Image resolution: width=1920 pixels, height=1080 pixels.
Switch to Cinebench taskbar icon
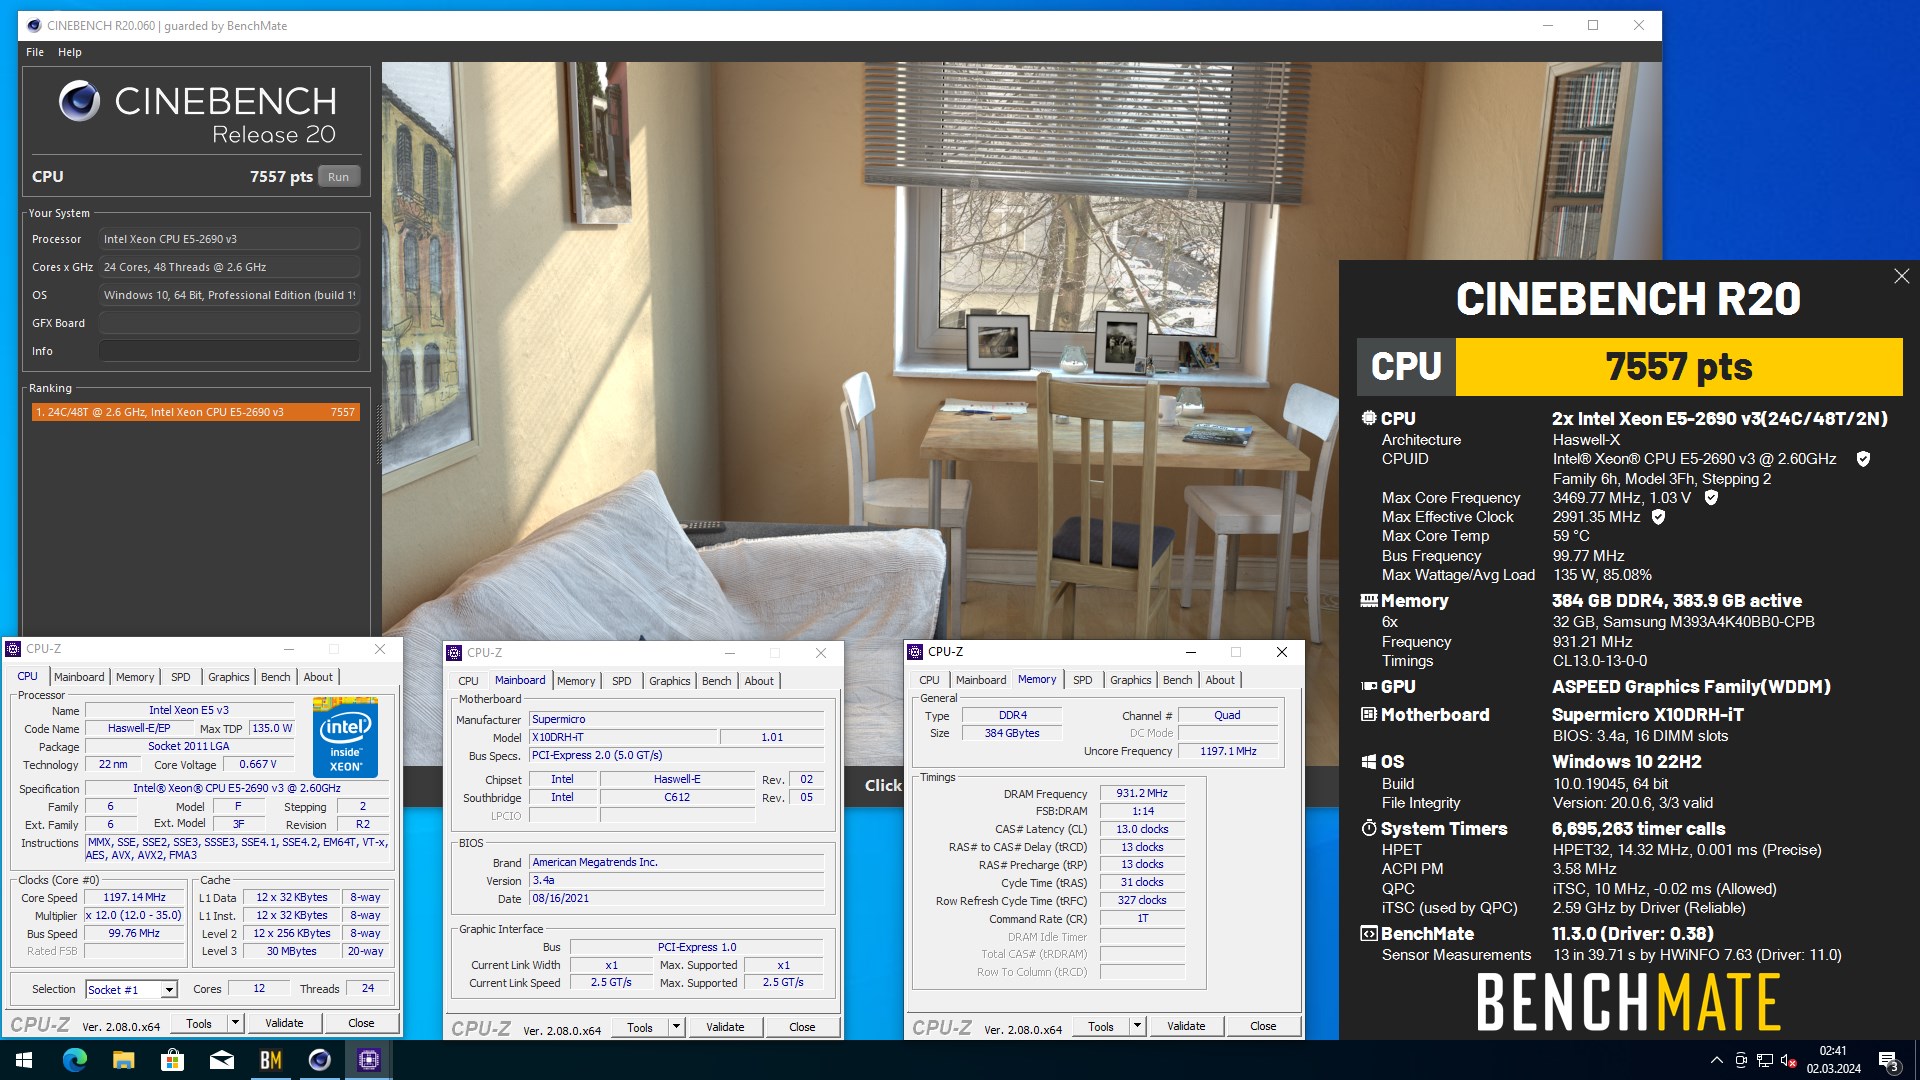pyautogui.click(x=319, y=1060)
